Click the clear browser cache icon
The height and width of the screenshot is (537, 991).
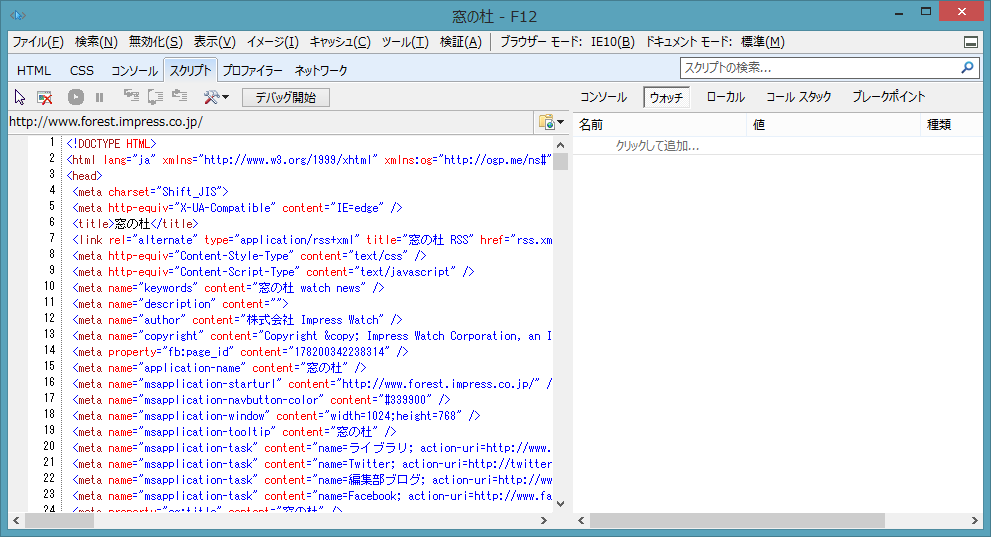[x=45, y=97]
